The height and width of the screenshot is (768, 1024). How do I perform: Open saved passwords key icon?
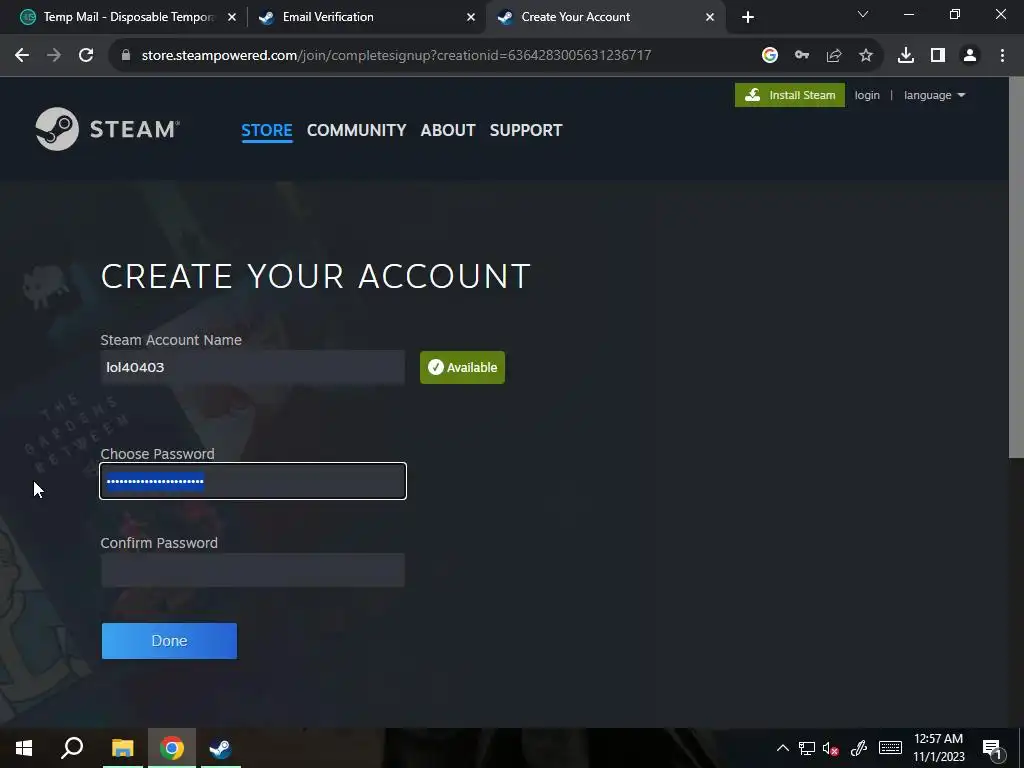click(x=802, y=56)
